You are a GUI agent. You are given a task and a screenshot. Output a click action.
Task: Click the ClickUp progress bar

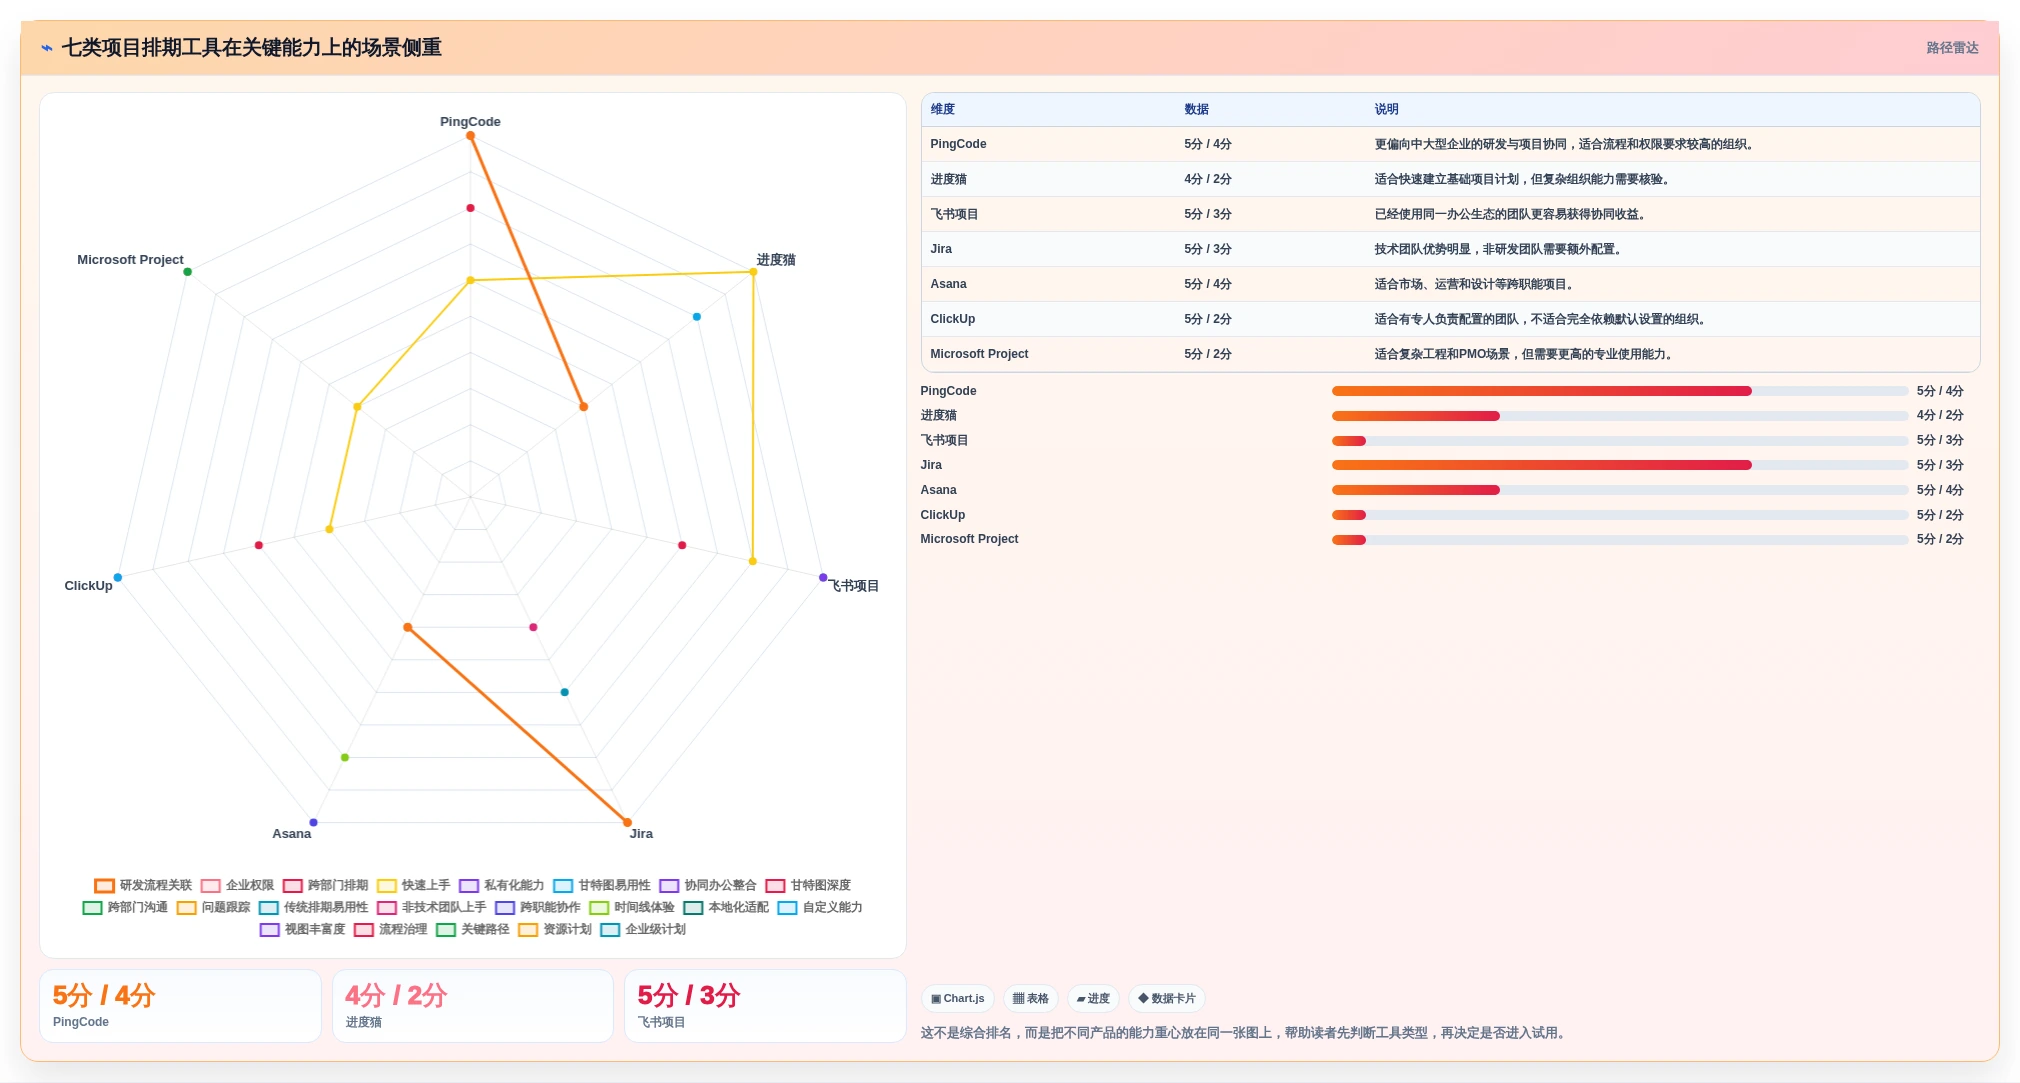[x=1620, y=515]
